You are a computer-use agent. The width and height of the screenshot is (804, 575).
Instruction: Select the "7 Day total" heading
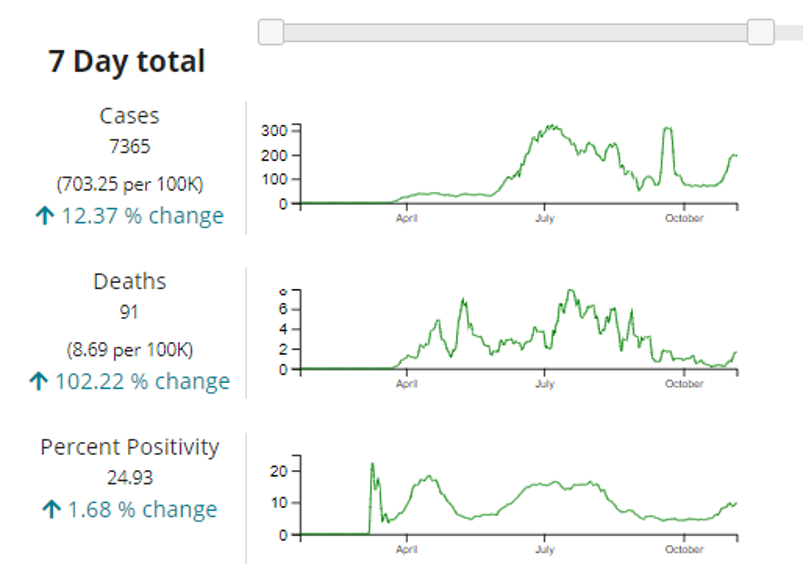pos(127,62)
